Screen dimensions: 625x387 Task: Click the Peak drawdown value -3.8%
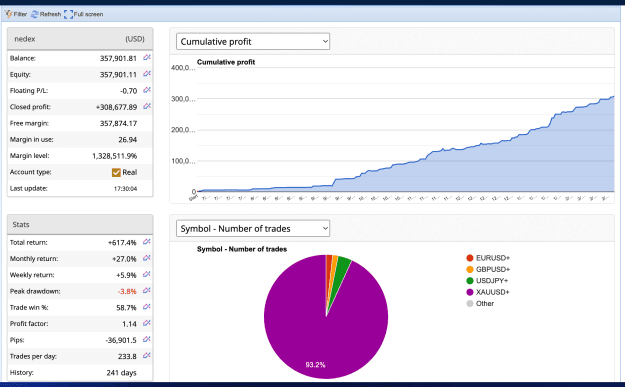127,292
